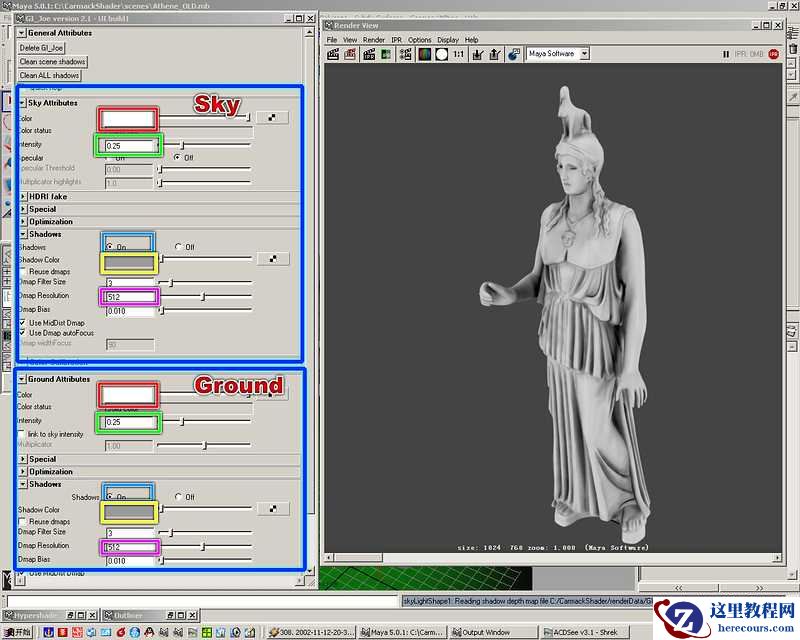This screenshot has width=800, height=640.
Task: Enable Reuse dmaps under Sky Shadows
Action: tap(23, 272)
